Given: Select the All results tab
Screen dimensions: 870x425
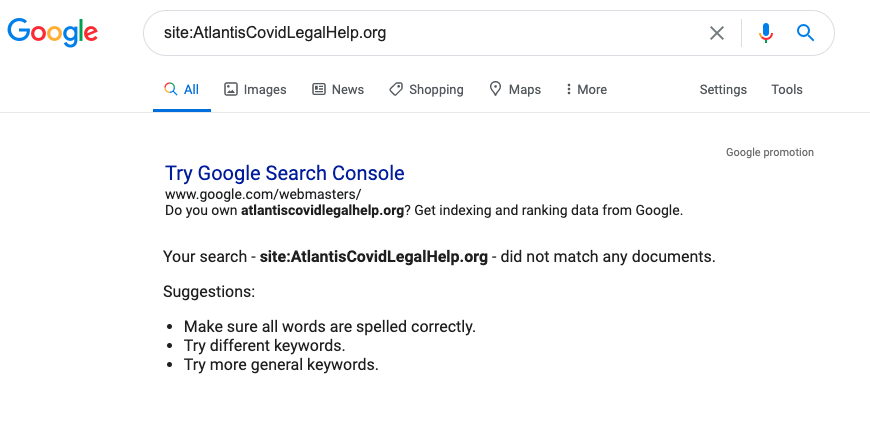Looking at the screenshot, I should pyautogui.click(x=182, y=89).
